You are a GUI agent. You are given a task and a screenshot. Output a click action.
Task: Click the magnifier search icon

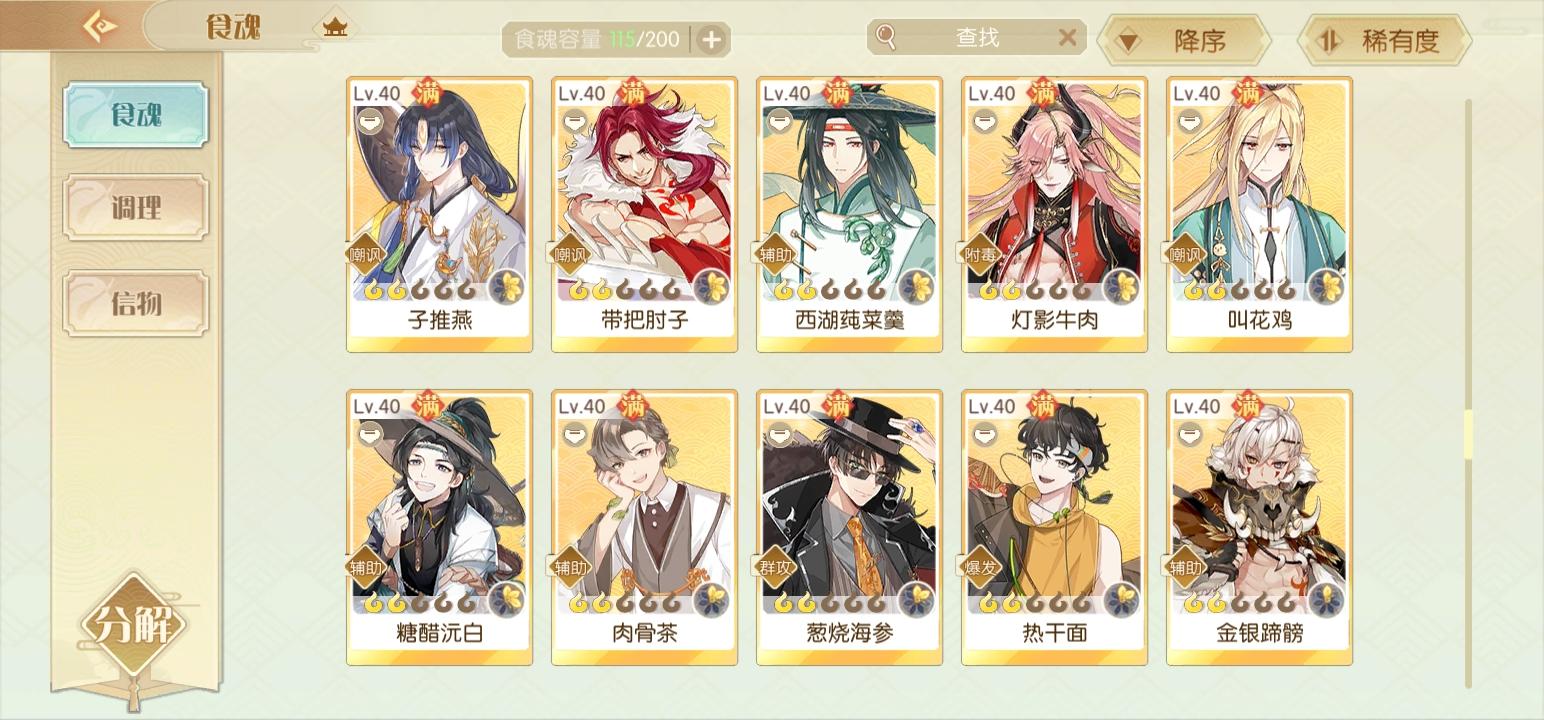coord(885,38)
